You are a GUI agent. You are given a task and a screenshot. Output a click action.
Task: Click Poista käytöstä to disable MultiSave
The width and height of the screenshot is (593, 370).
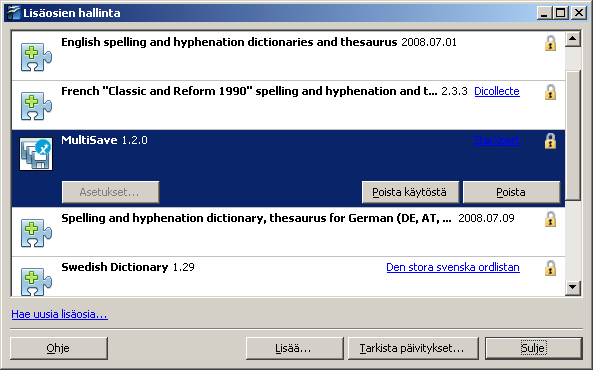410,192
